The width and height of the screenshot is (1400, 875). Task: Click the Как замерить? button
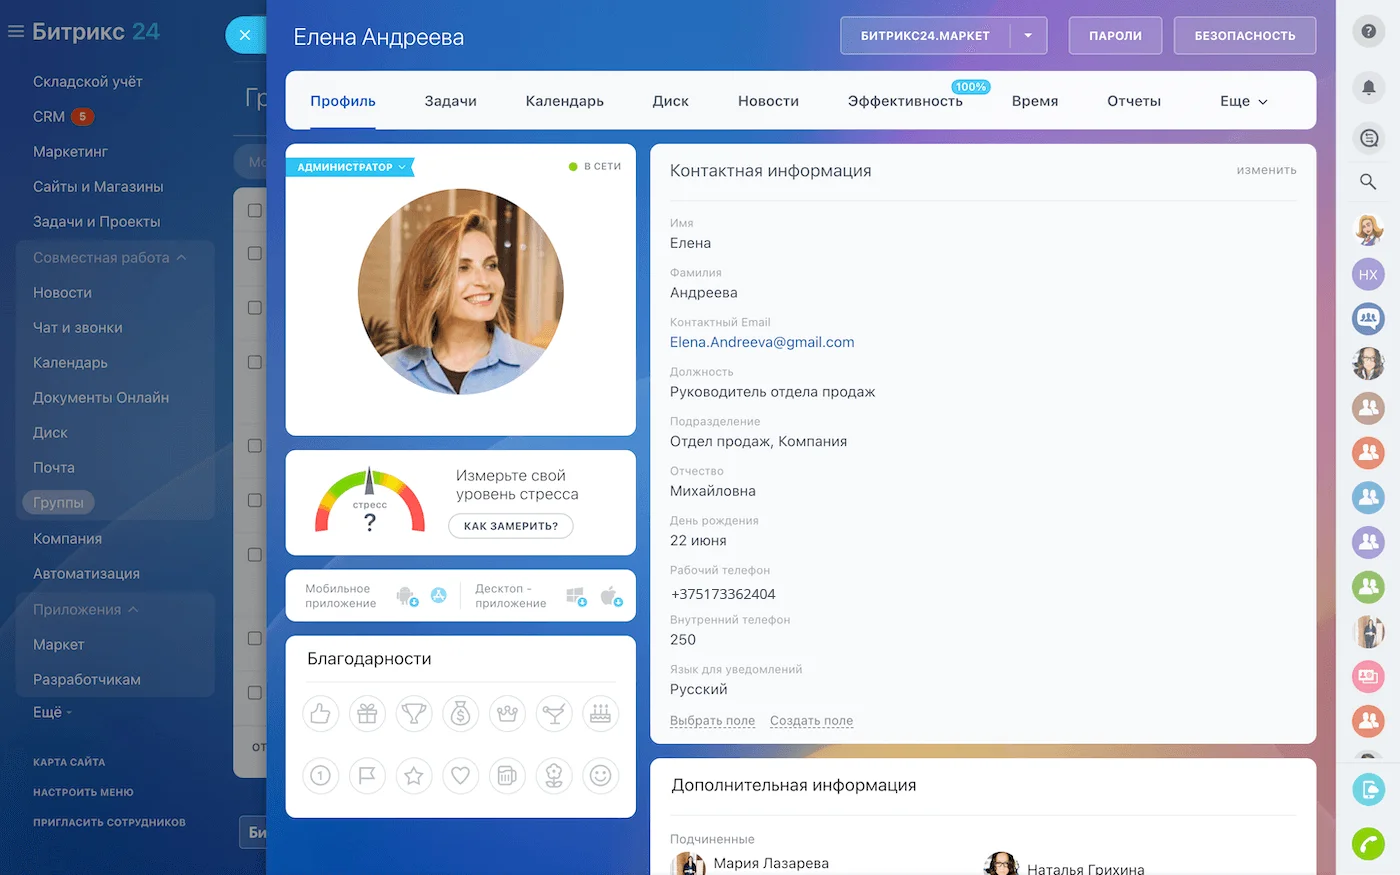click(510, 526)
